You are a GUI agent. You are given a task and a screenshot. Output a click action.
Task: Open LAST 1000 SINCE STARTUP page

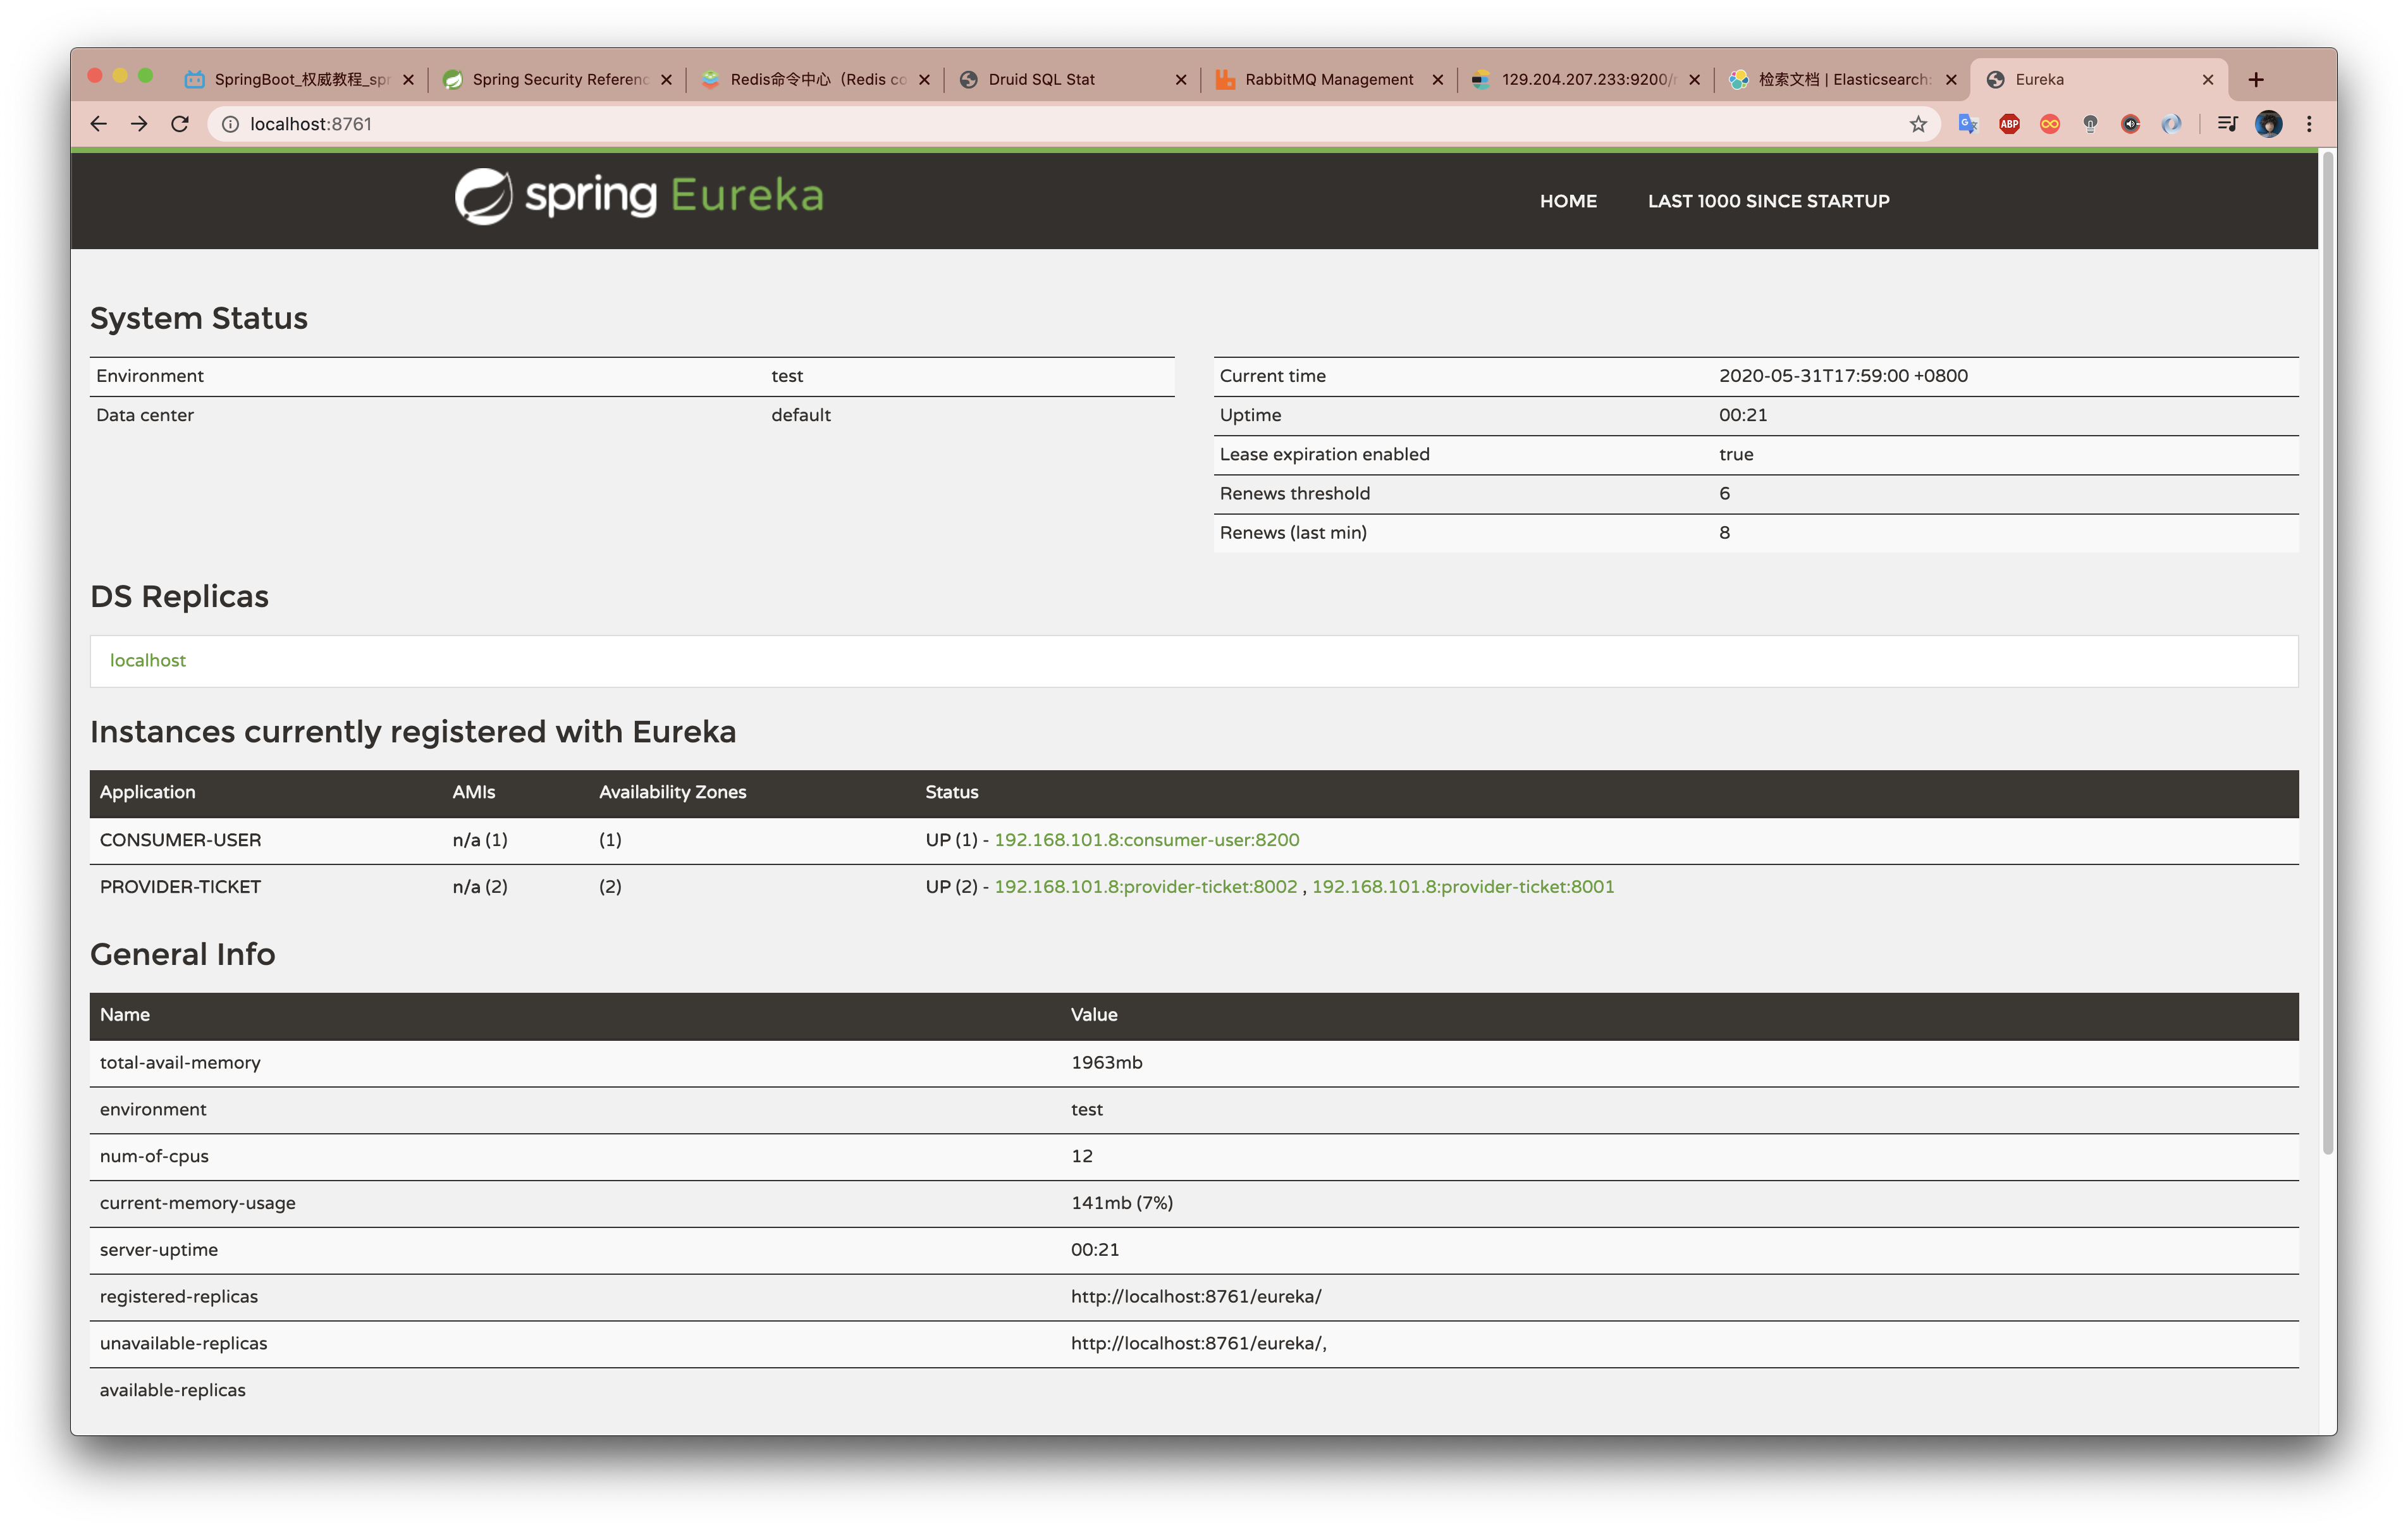coord(1768,201)
